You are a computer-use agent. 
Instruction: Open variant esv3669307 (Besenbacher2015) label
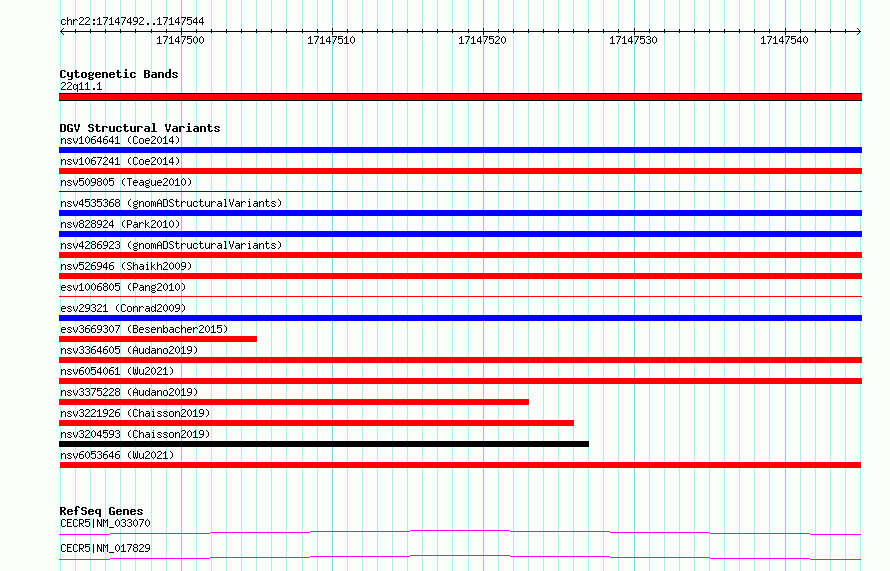[144, 329]
